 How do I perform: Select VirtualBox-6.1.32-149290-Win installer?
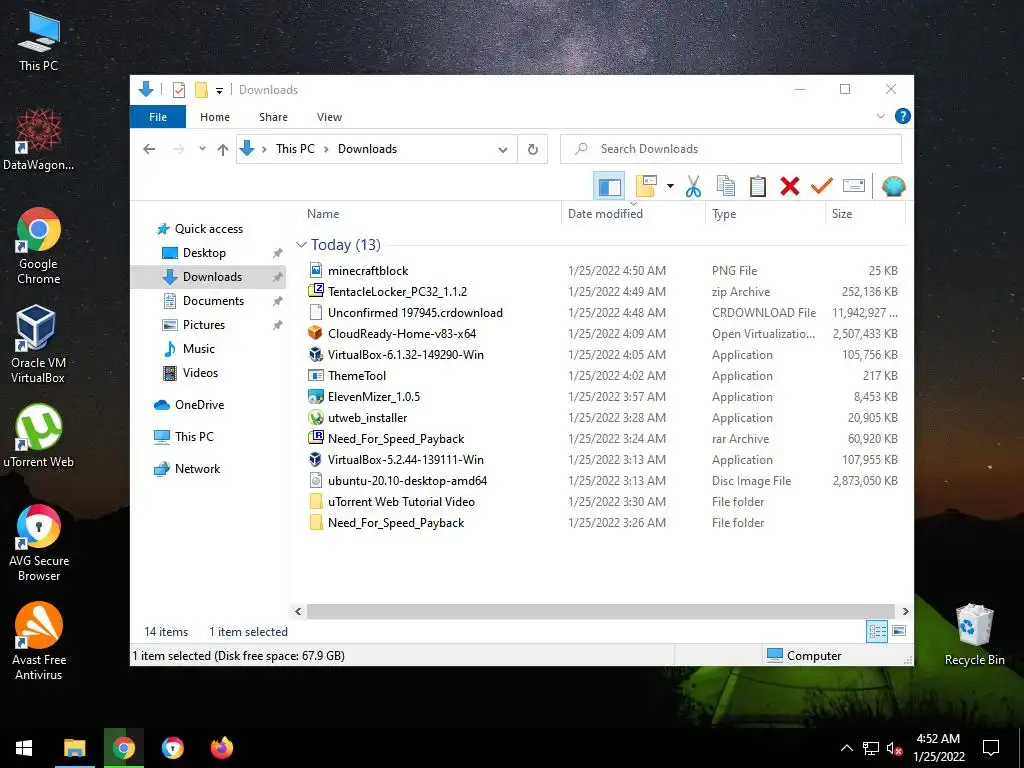(406, 355)
